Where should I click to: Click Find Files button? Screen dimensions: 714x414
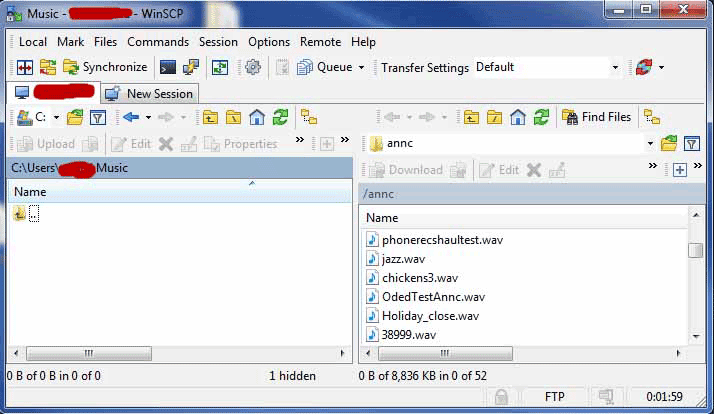pos(596,117)
